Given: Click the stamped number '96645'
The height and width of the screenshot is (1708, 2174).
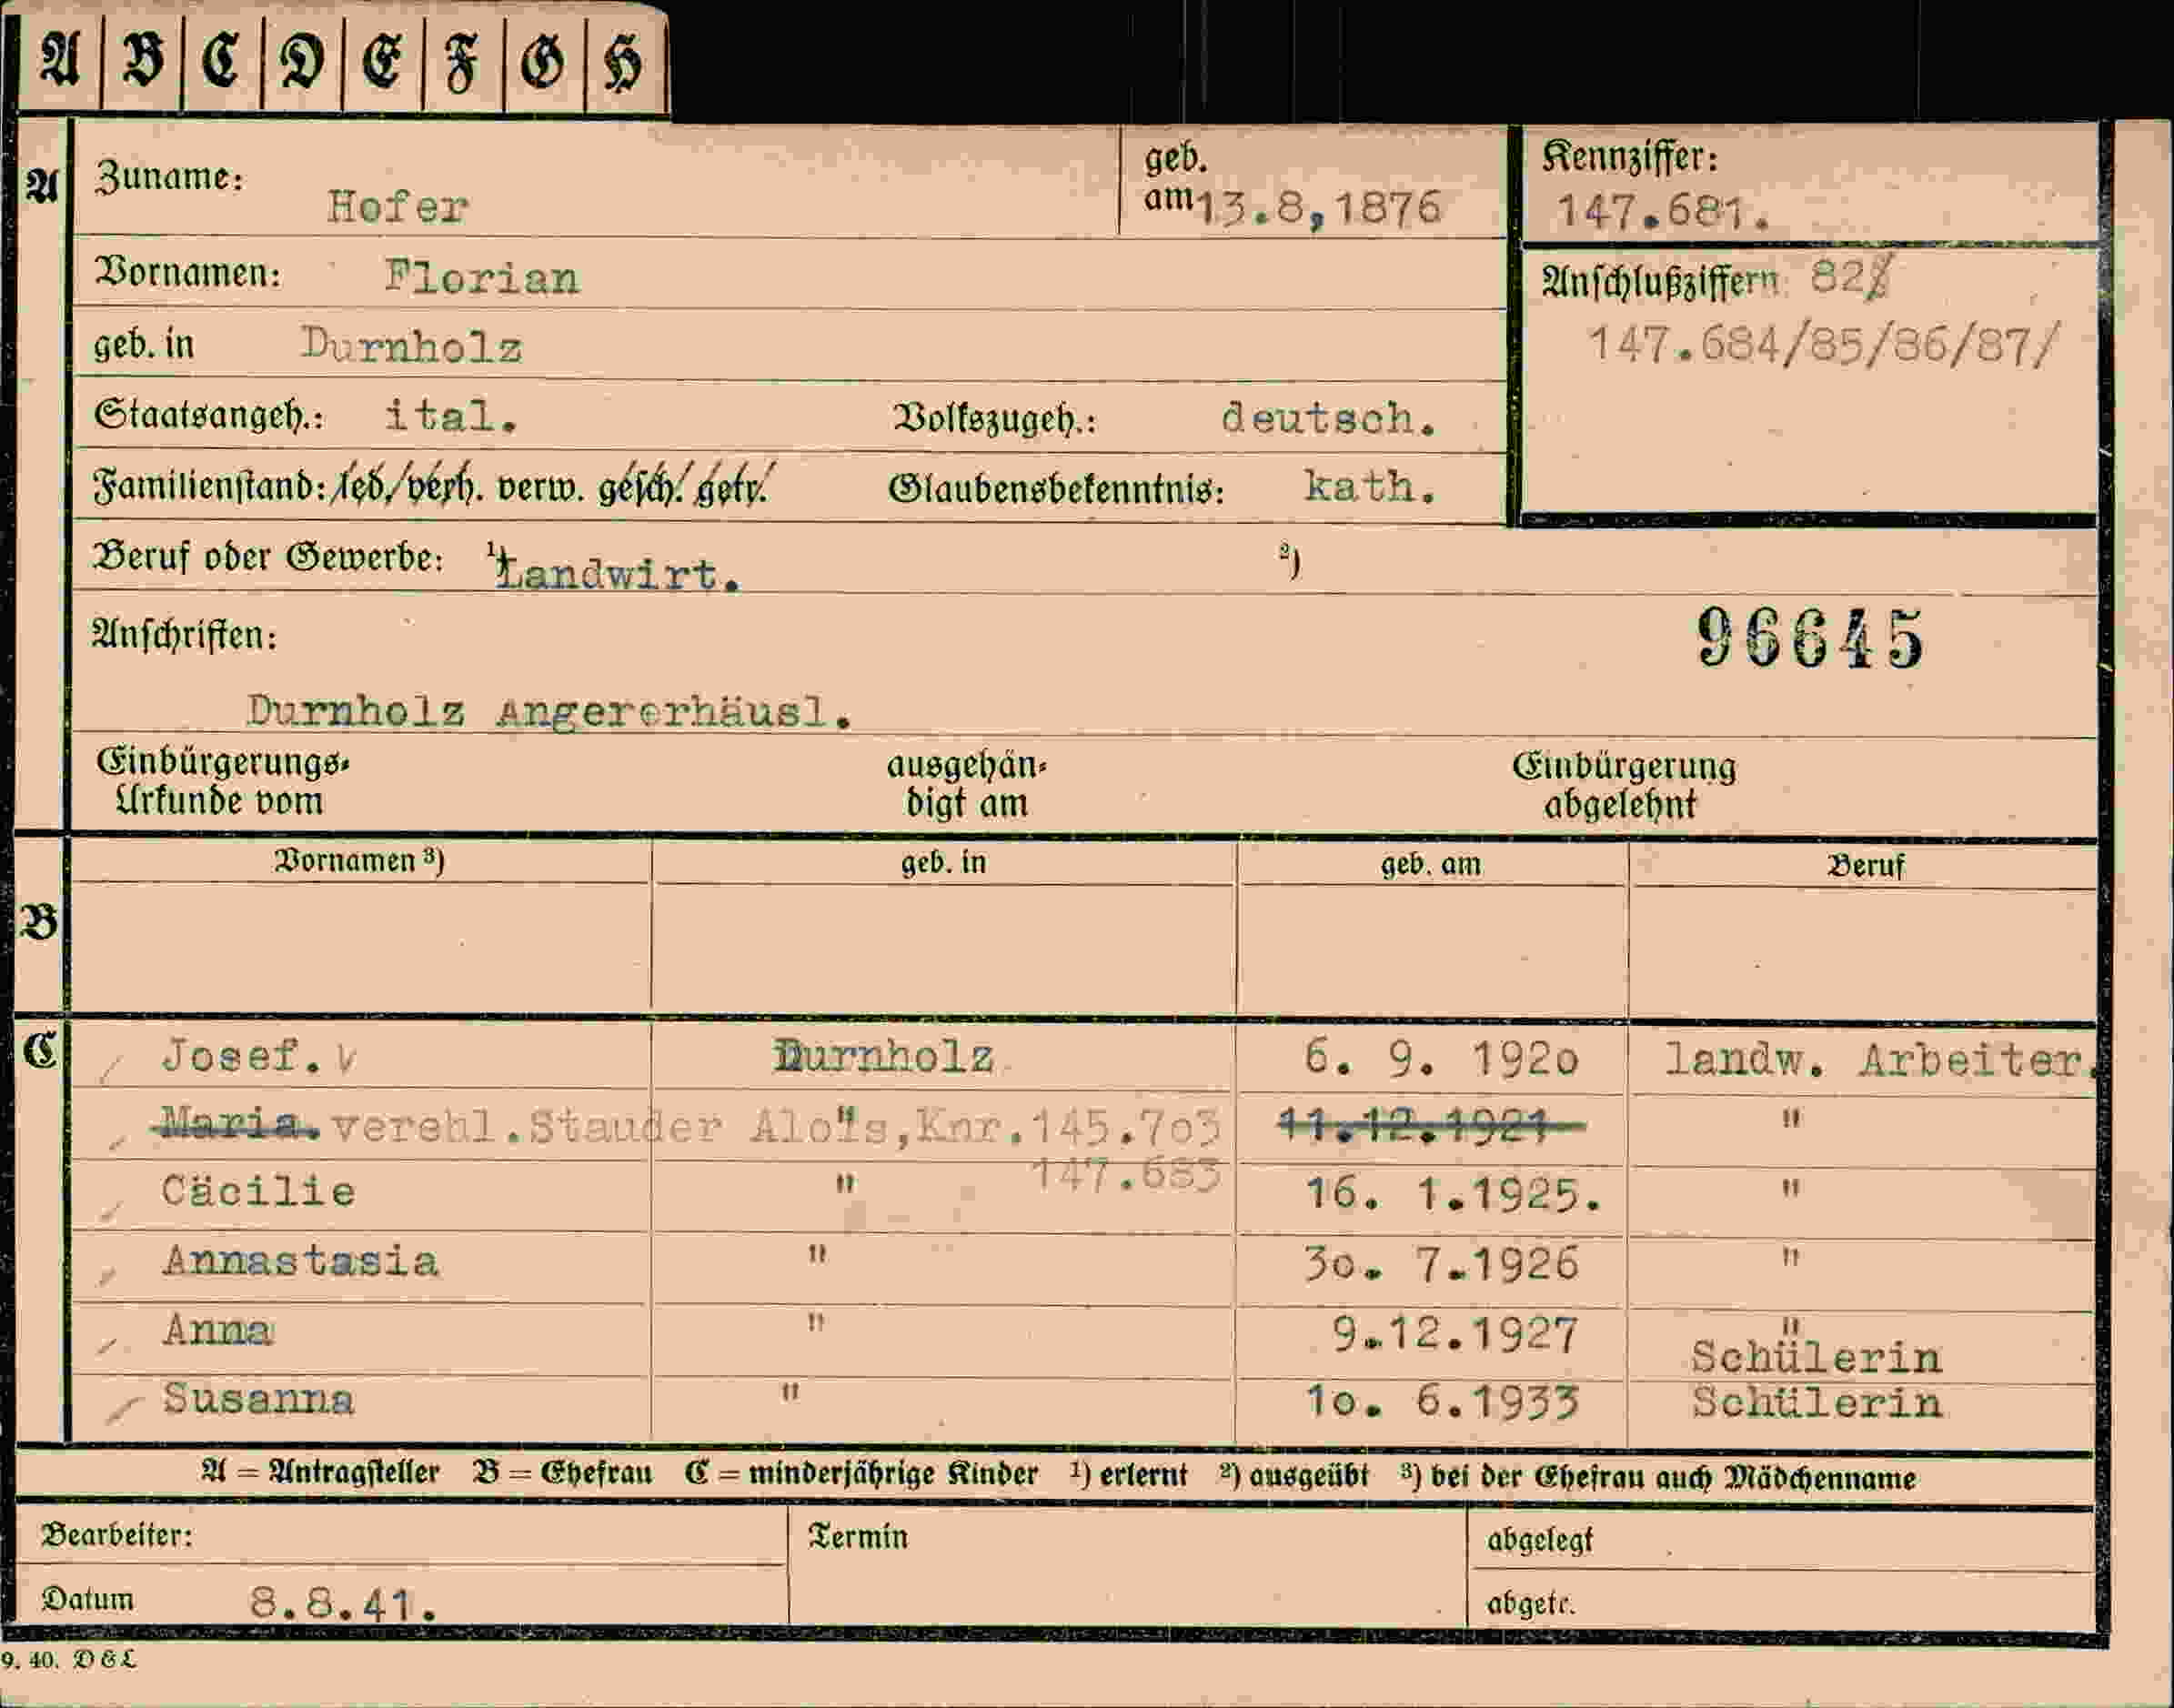Looking at the screenshot, I should (1810, 638).
